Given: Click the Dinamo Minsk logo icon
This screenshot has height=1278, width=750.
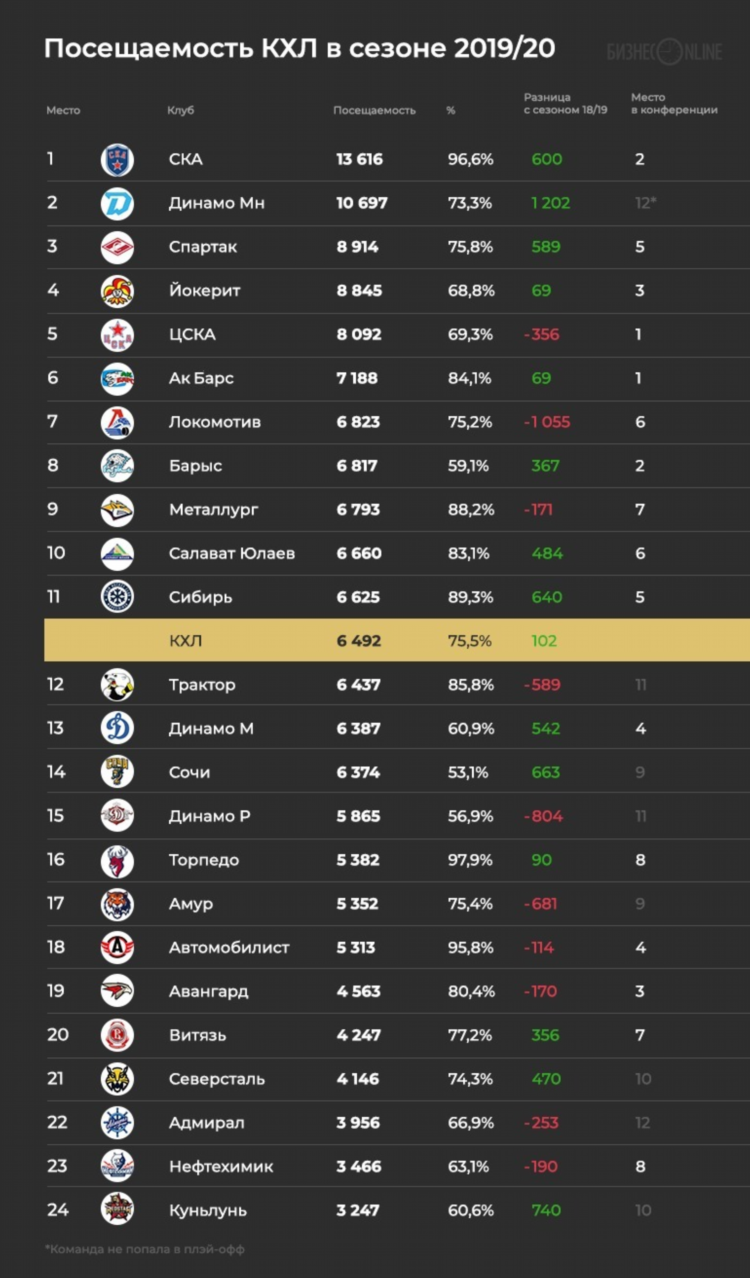Looking at the screenshot, I should [x=117, y=204].
